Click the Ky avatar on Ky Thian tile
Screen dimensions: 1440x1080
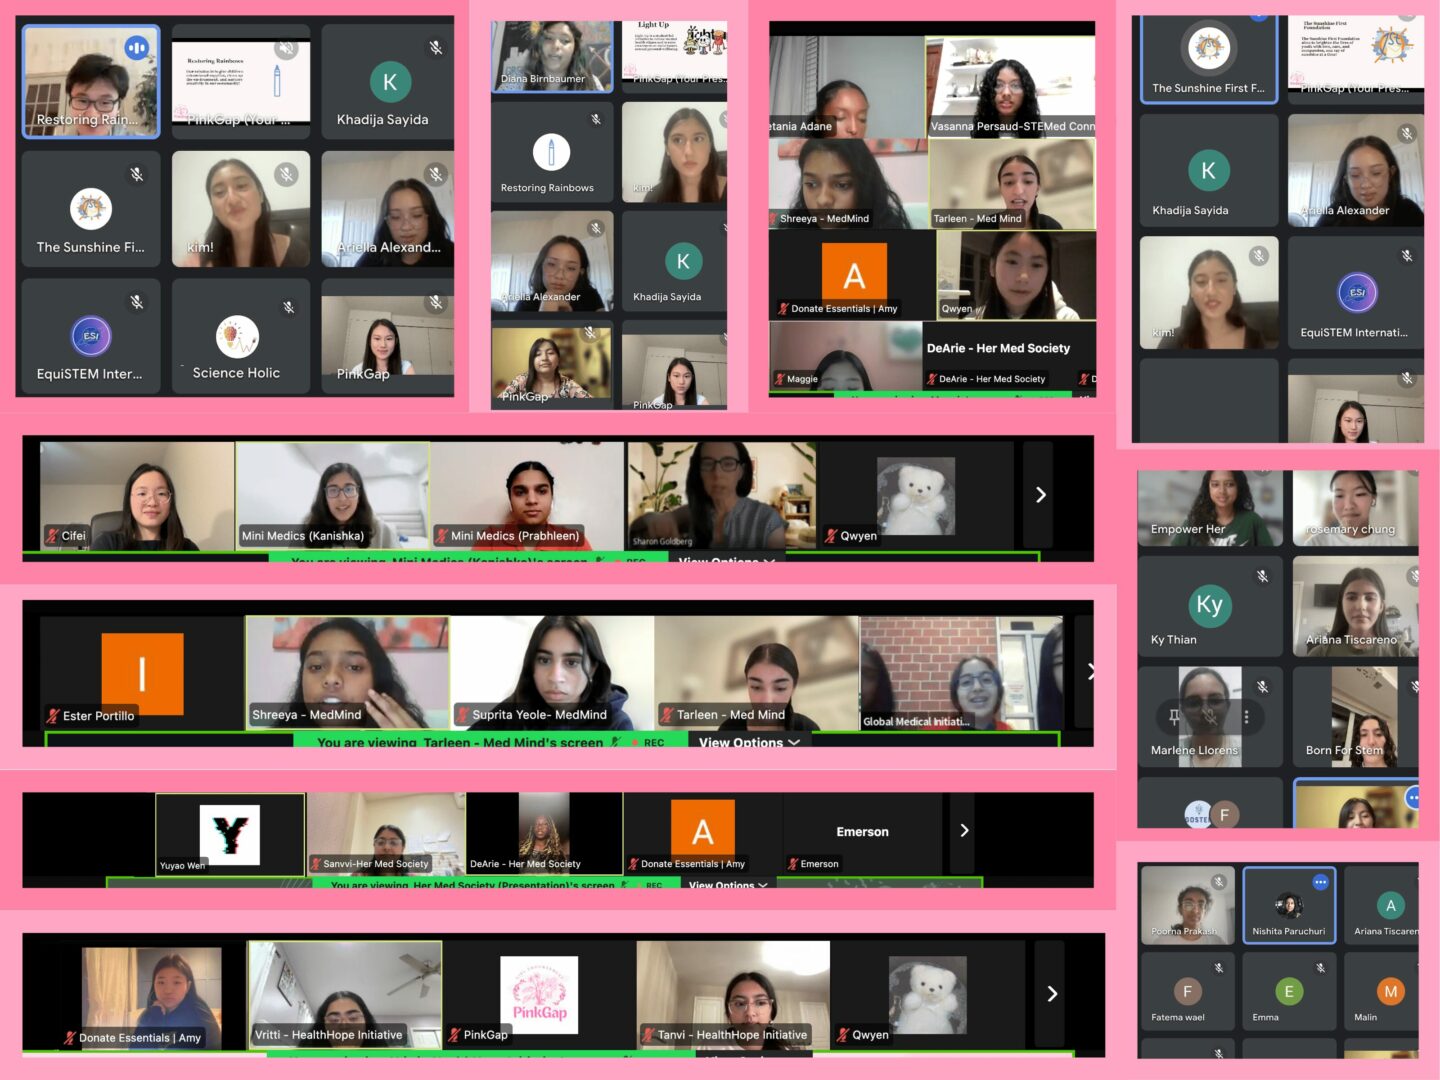[1209, 604]
